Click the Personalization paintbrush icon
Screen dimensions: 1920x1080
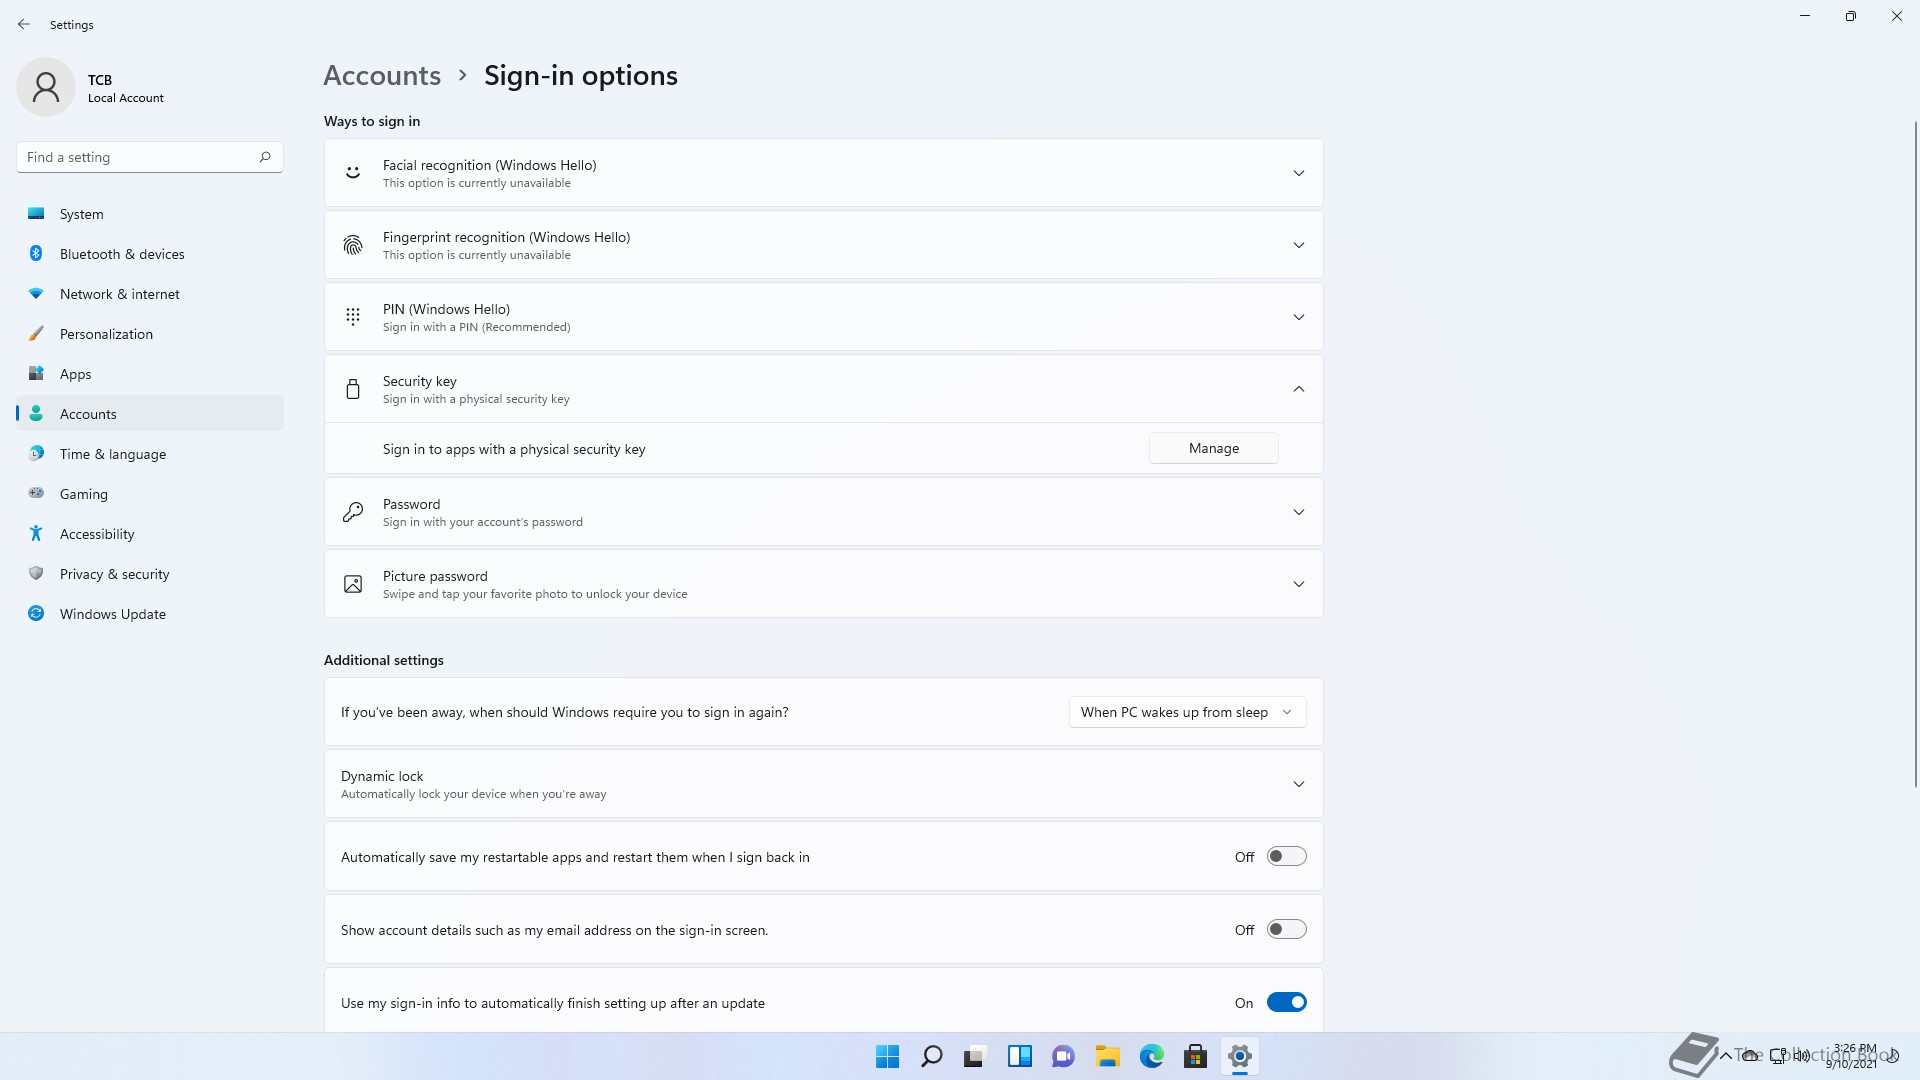pyautogui.click(x=36, y=333)
